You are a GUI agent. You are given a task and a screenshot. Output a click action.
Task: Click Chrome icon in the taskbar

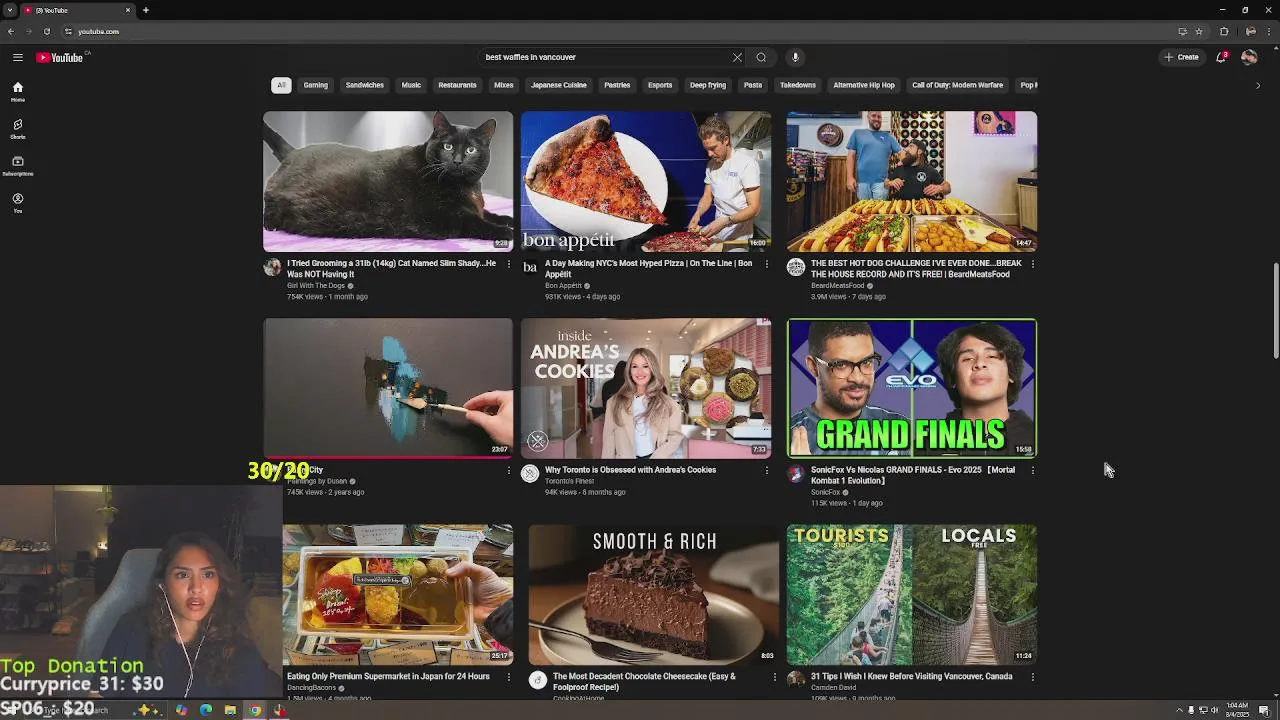255,710
